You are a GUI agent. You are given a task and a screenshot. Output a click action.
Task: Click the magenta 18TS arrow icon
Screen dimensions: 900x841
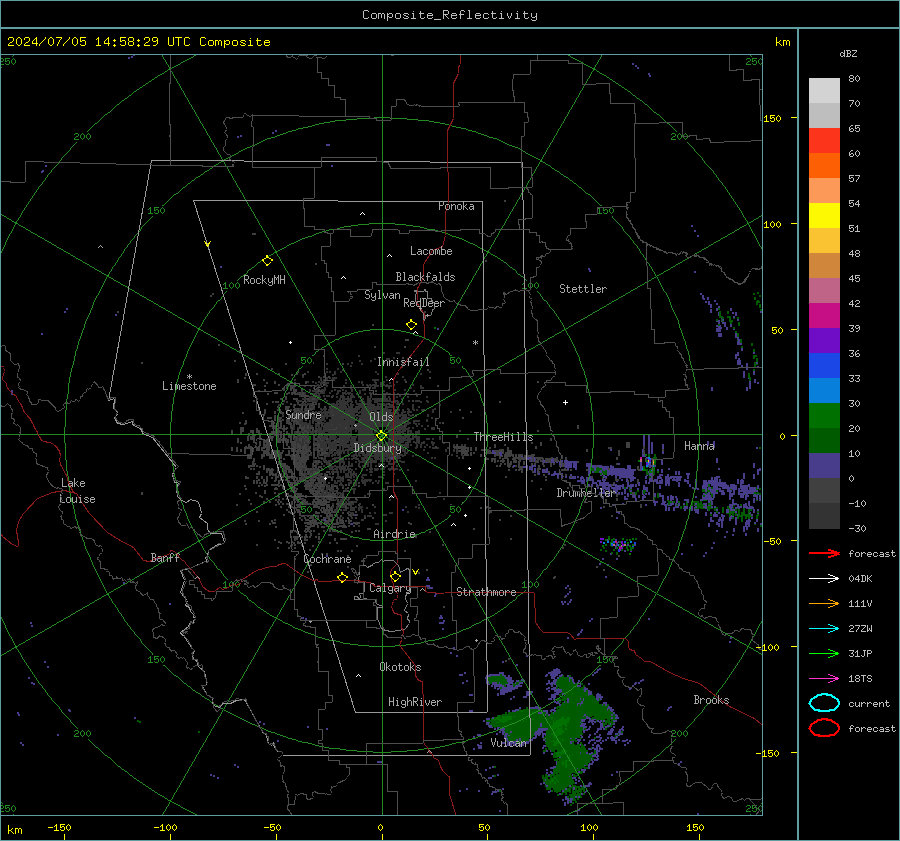(824, 679)
